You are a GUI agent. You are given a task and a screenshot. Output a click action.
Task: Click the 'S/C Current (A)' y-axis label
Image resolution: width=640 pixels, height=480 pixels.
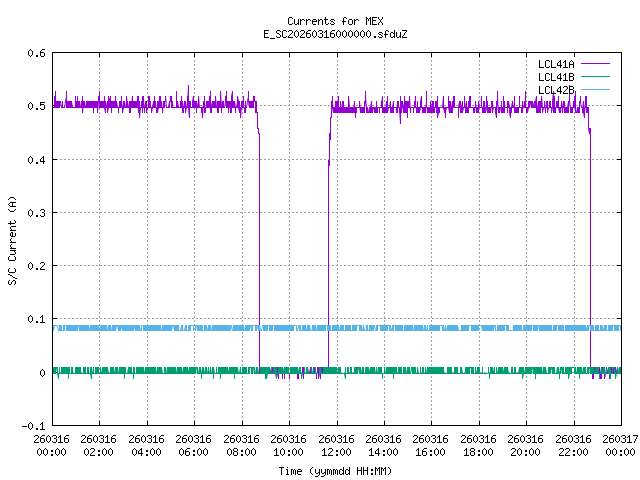point(13,240)
